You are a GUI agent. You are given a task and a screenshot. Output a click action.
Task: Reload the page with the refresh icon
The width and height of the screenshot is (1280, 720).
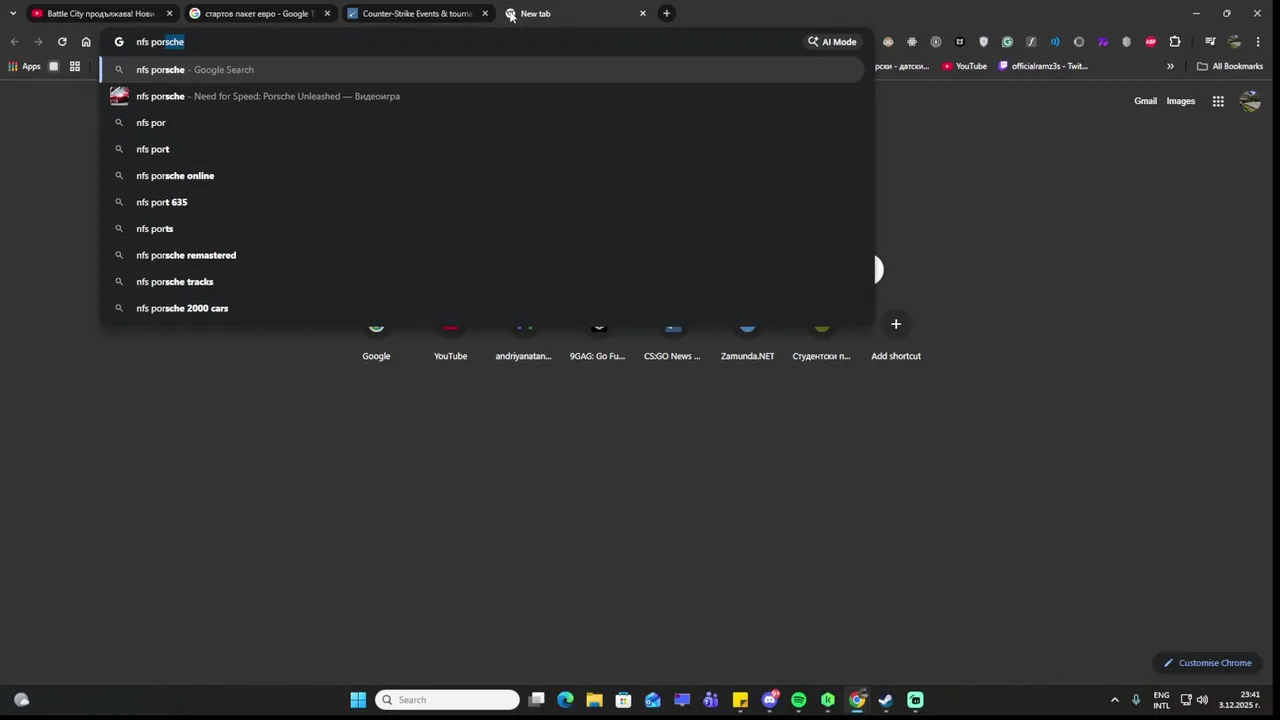point(62,42)
